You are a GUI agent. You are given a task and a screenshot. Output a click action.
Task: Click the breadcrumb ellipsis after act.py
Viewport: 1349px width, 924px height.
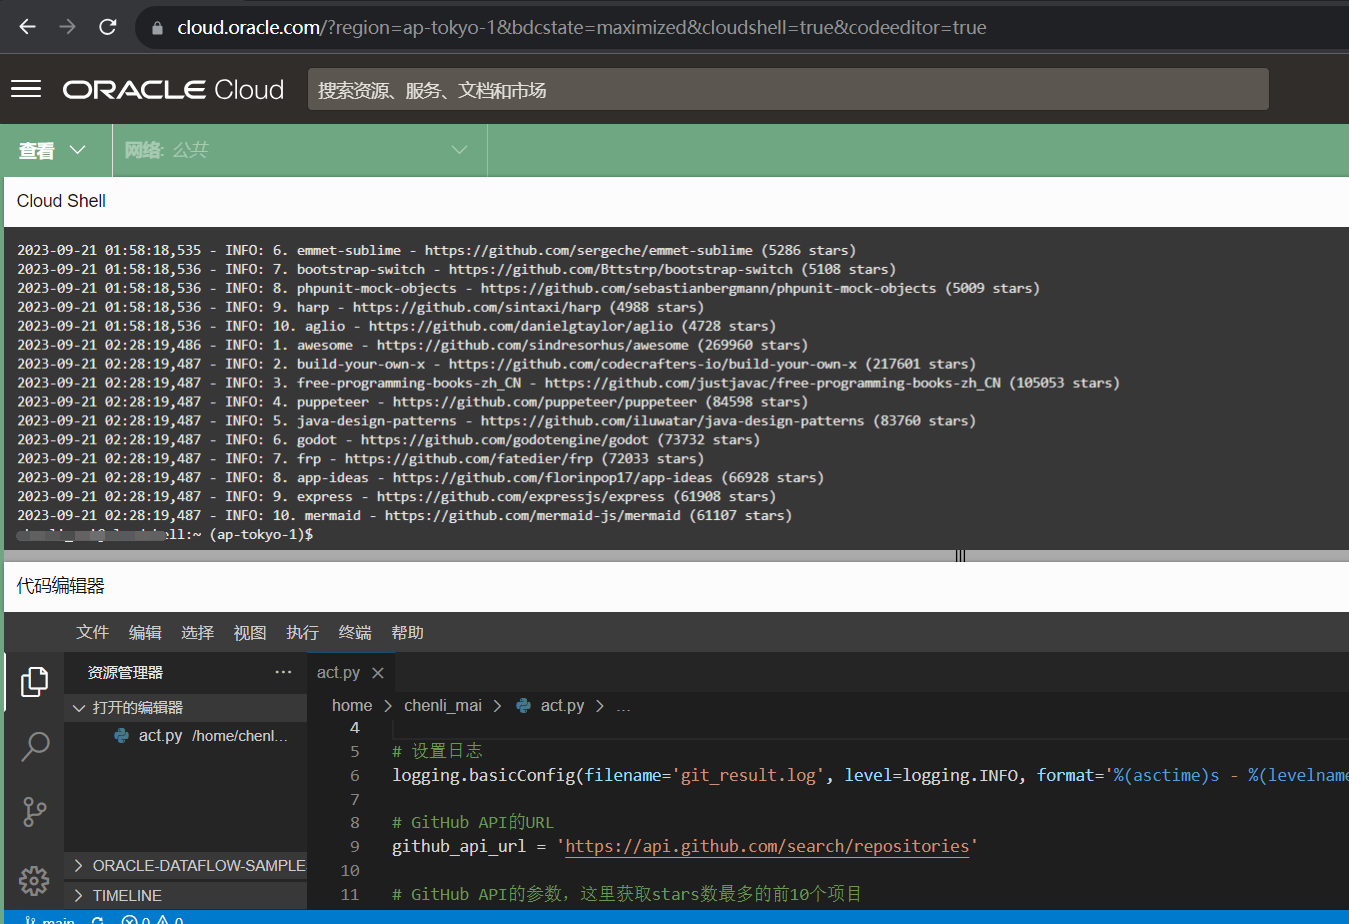[x=623, y=706]
